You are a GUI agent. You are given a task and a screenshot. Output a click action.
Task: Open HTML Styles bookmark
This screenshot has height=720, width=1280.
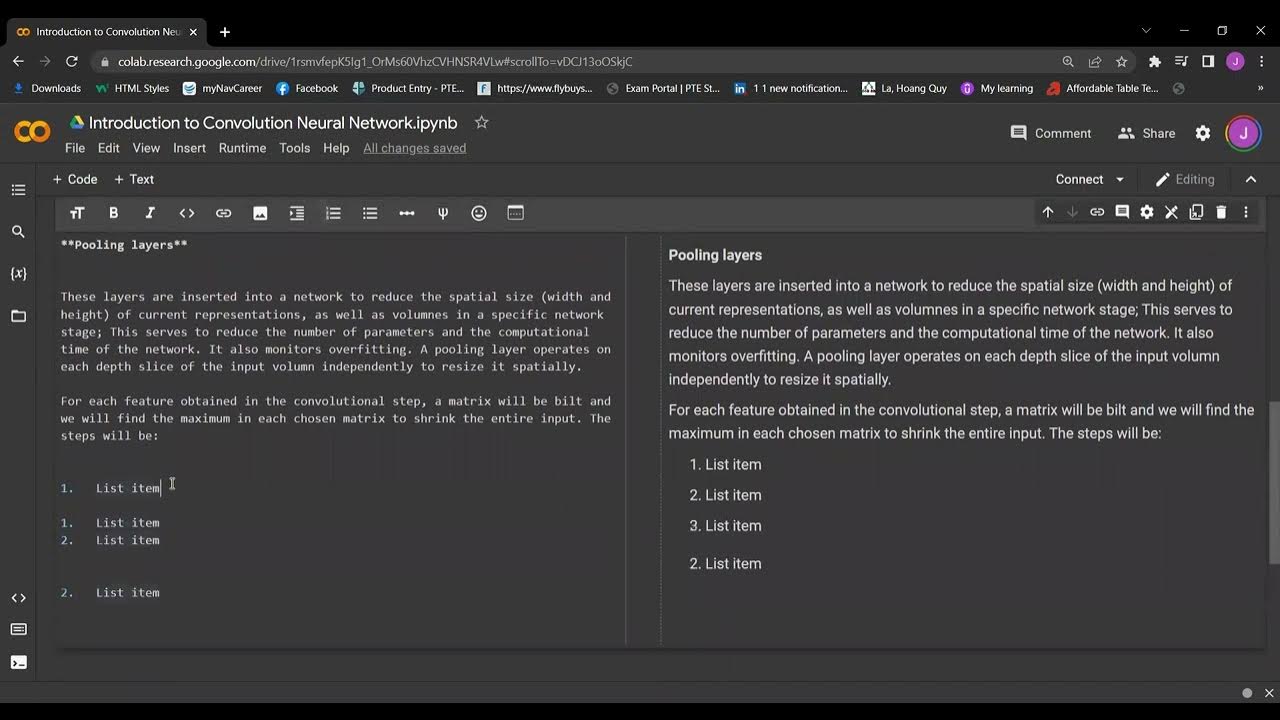tap(132, 88)
